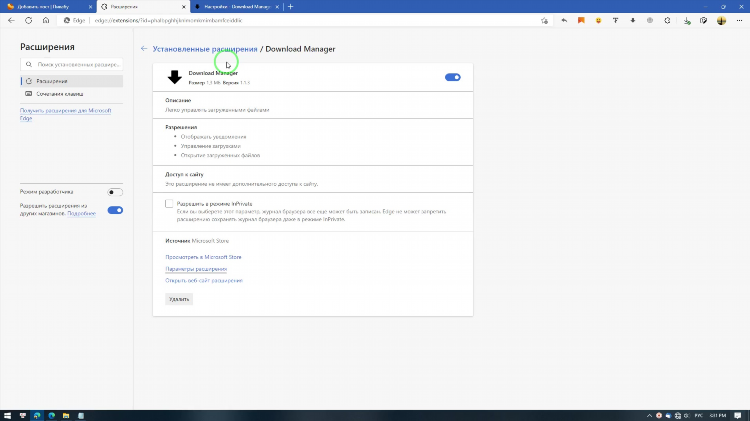Screen dimensions: 750x421
Task: Click the yellow smiley emoji extension icon
Action: 598,21
